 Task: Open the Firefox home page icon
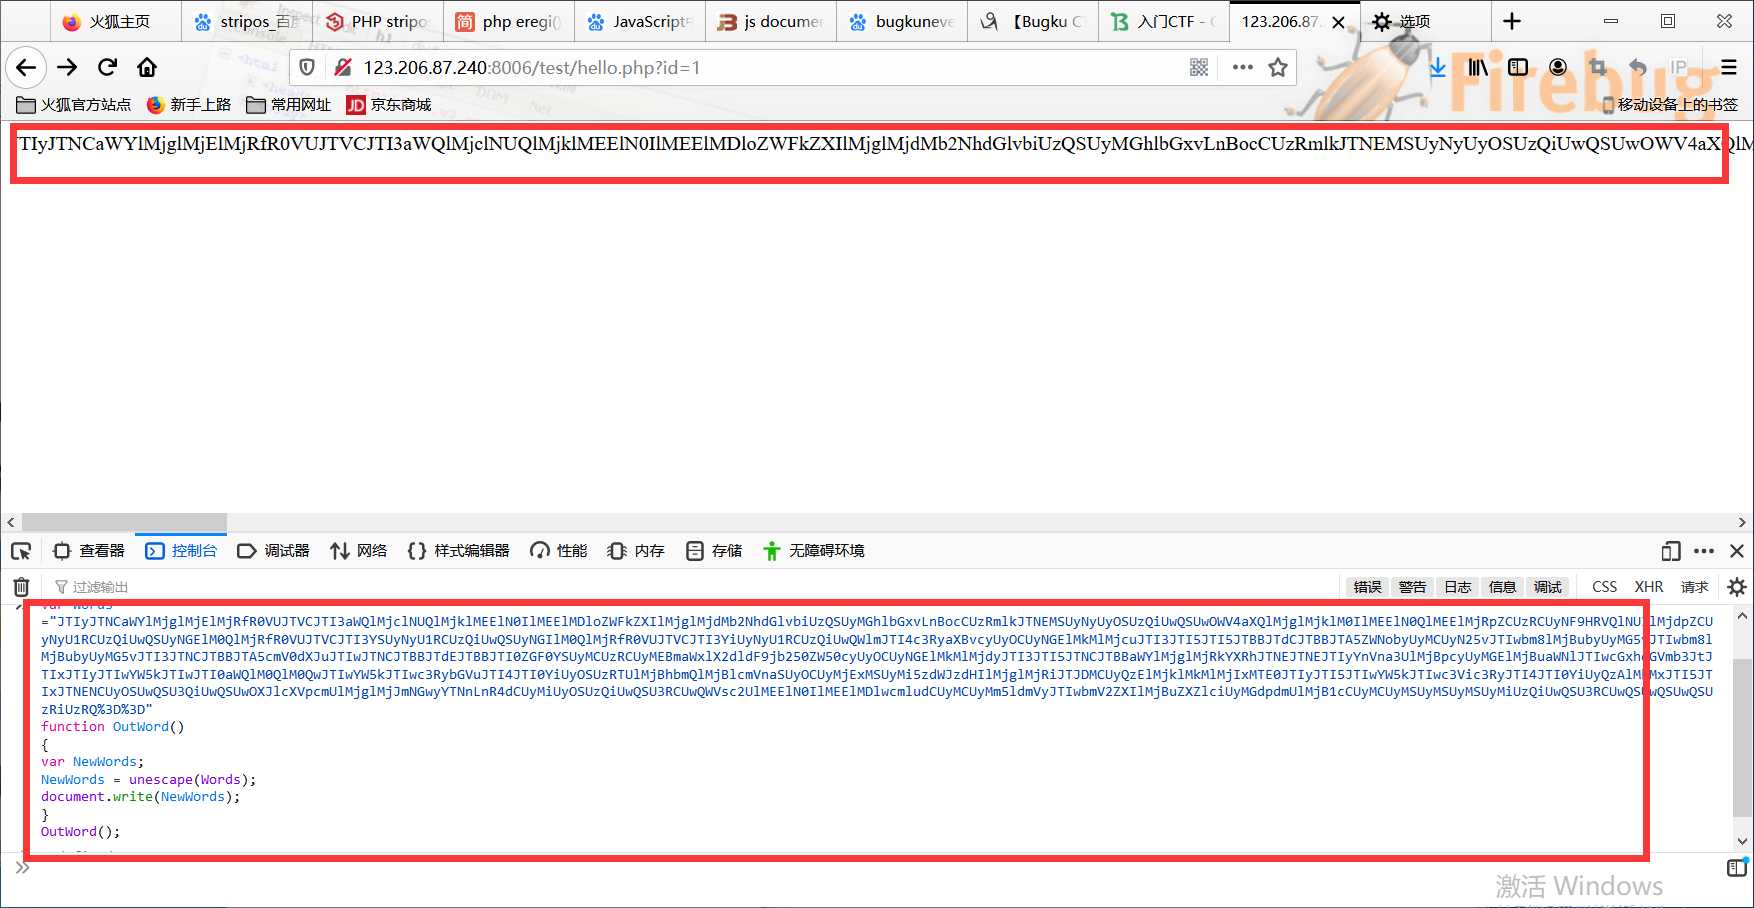[x=147, y=67]
